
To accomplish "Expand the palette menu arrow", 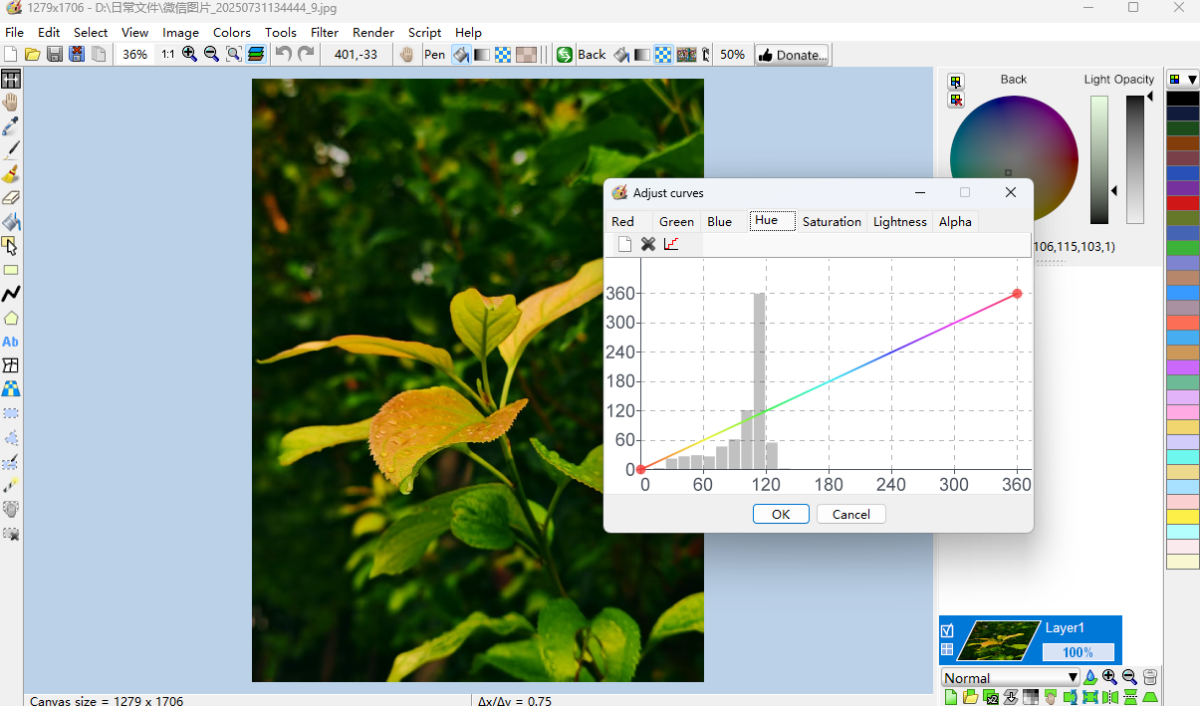I will pyautogui.click(x=1192, y=79).
